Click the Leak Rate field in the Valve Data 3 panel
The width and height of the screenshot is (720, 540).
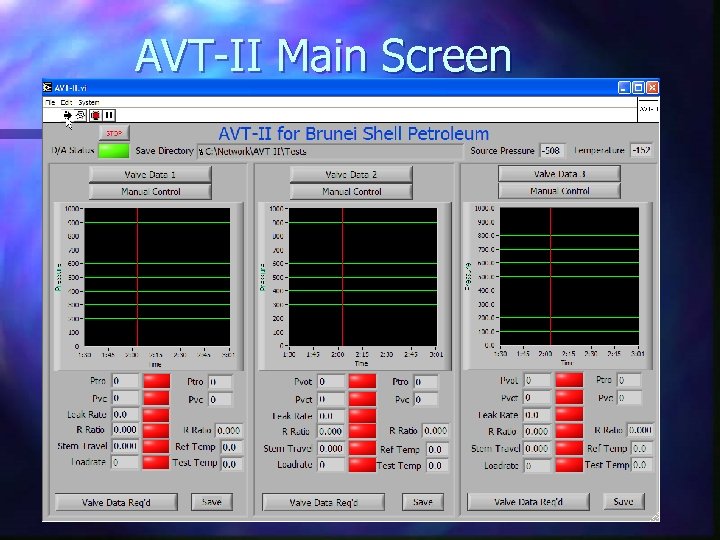(537, 415)
